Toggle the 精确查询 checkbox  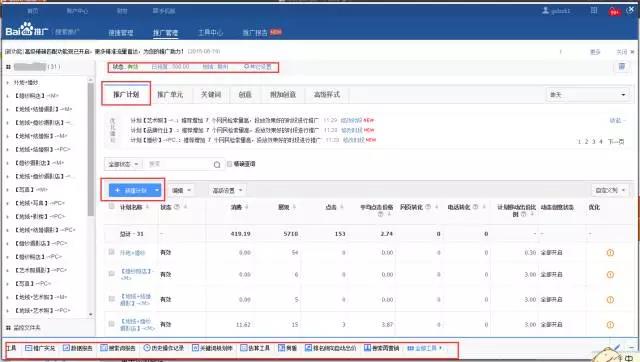pos(230,164)
